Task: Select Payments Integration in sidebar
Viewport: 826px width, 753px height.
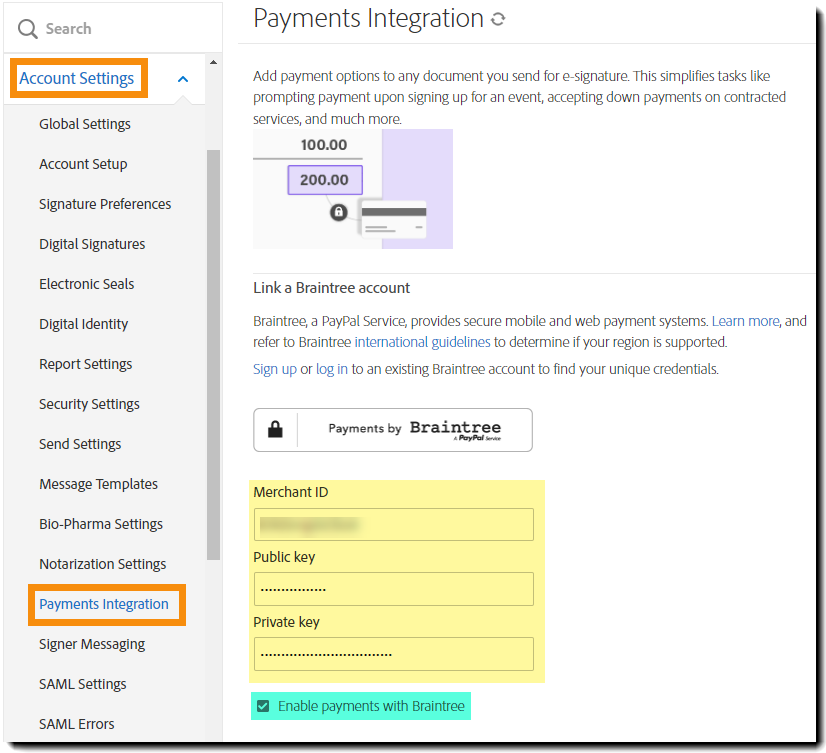Action: tap(104, 604)
